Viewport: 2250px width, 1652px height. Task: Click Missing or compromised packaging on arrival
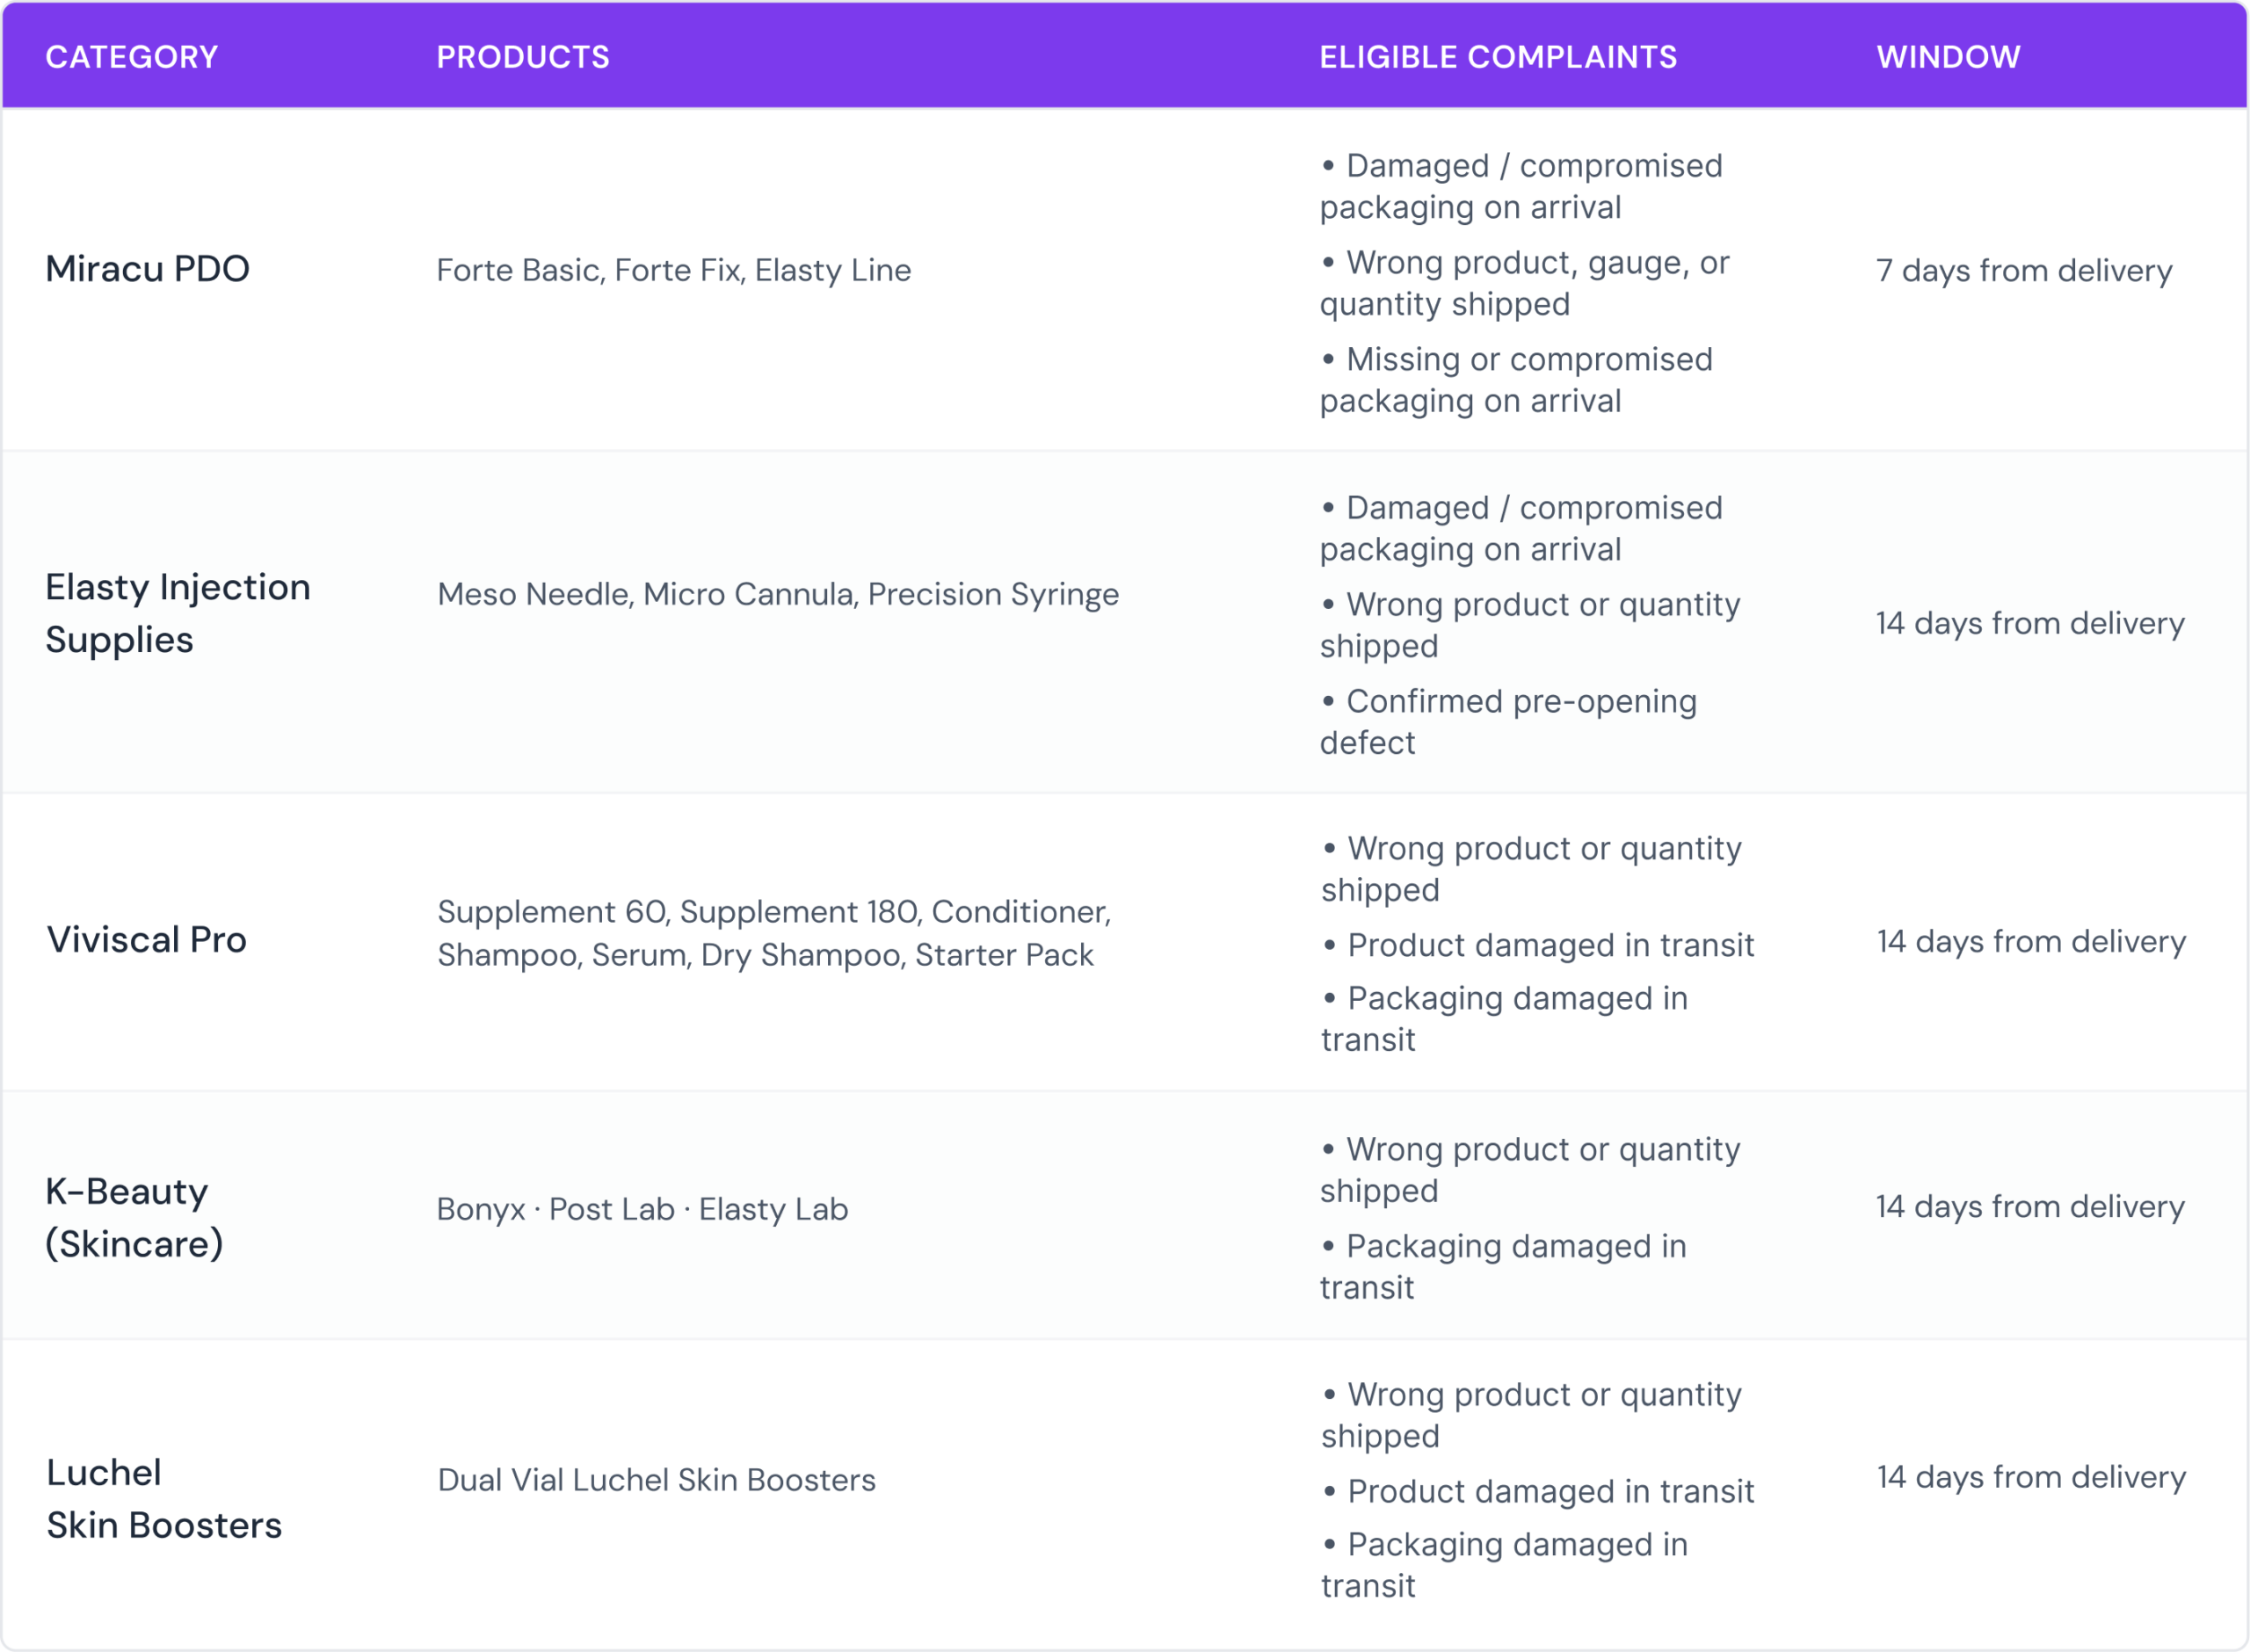tap(1517, 380)
